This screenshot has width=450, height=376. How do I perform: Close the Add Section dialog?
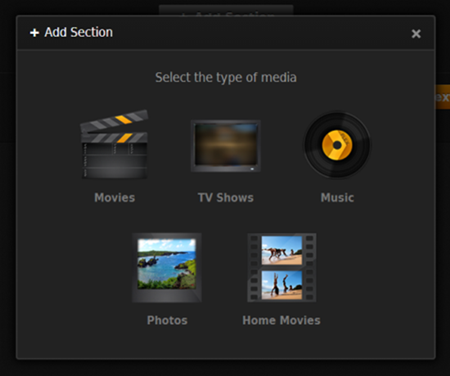pyautogui.click(x=416, y=33)
